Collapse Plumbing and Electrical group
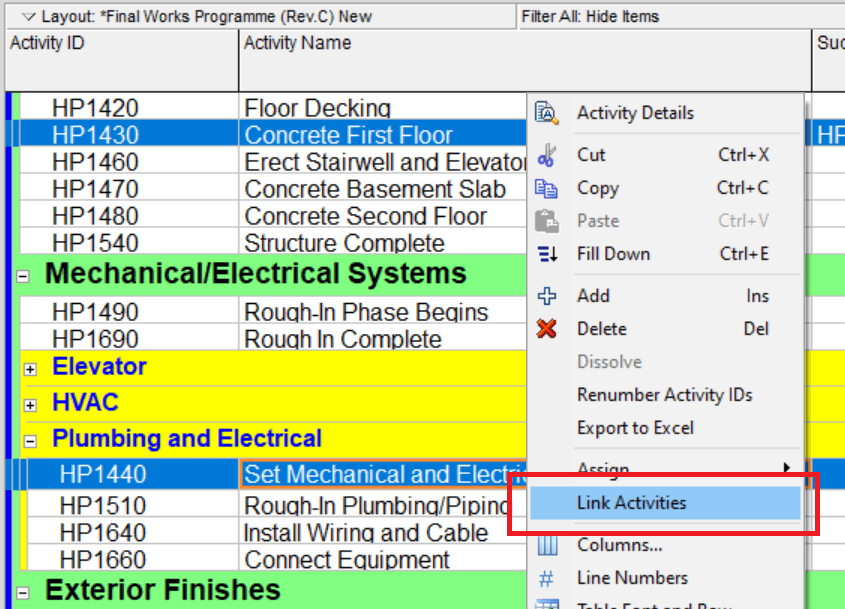The height and width of the screenshot is (609, 845). [31, 441]
